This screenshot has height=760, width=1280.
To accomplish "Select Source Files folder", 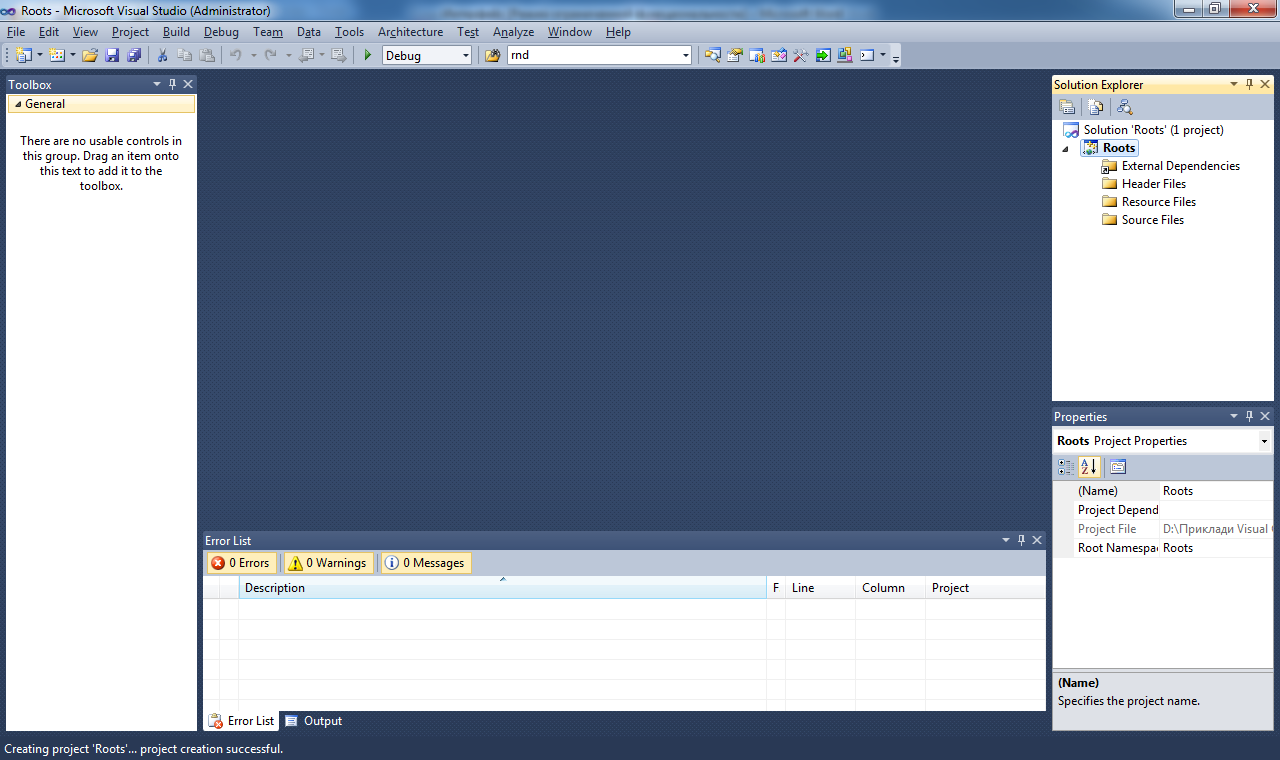I will (x=1152, y=220).
